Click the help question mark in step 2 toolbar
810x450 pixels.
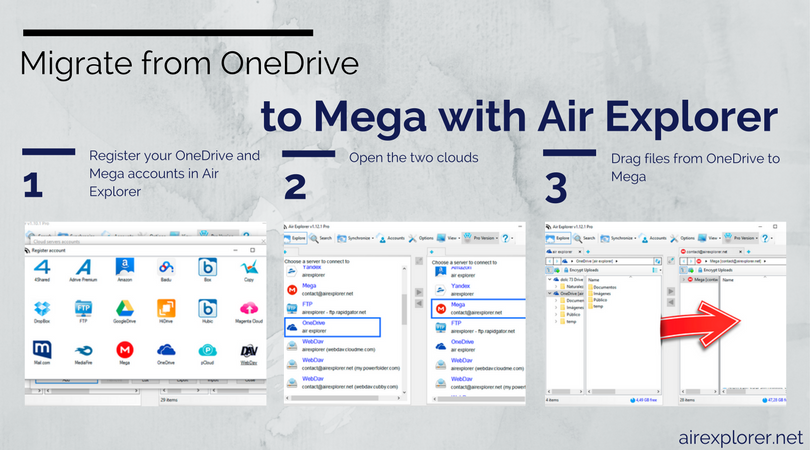tap(505, 238)
